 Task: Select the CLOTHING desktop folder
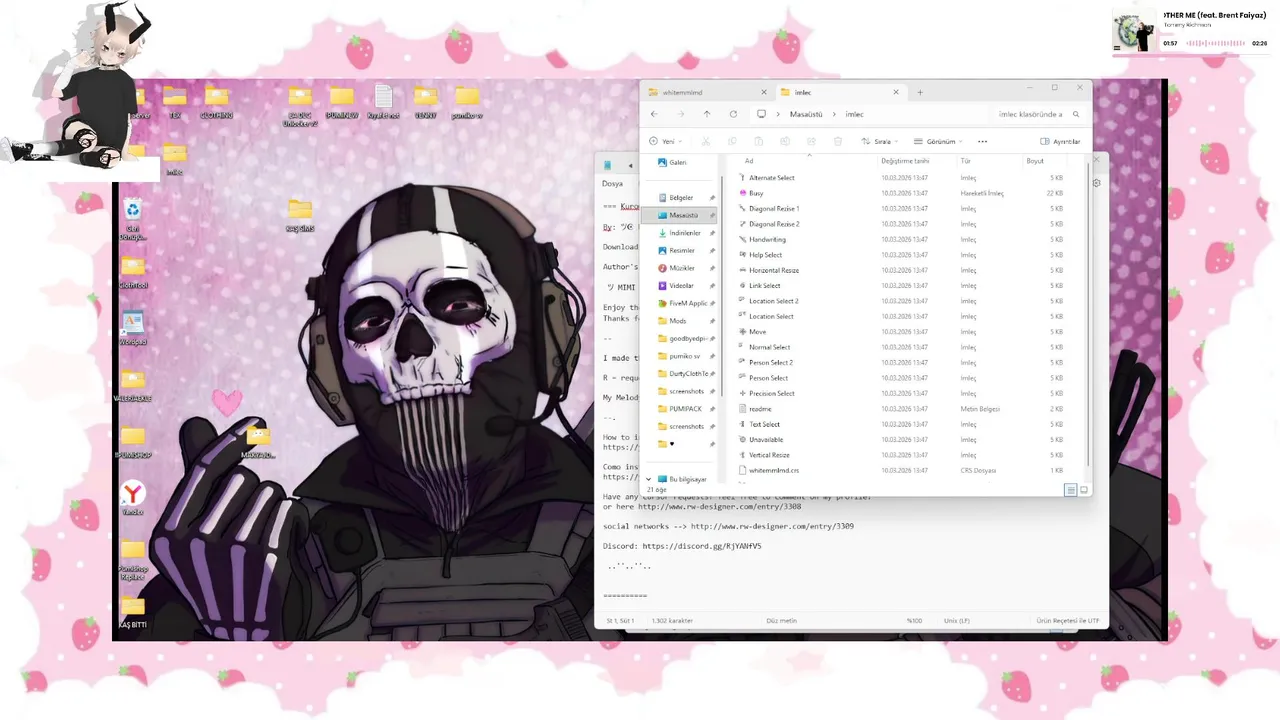click(x=217, y=104)
